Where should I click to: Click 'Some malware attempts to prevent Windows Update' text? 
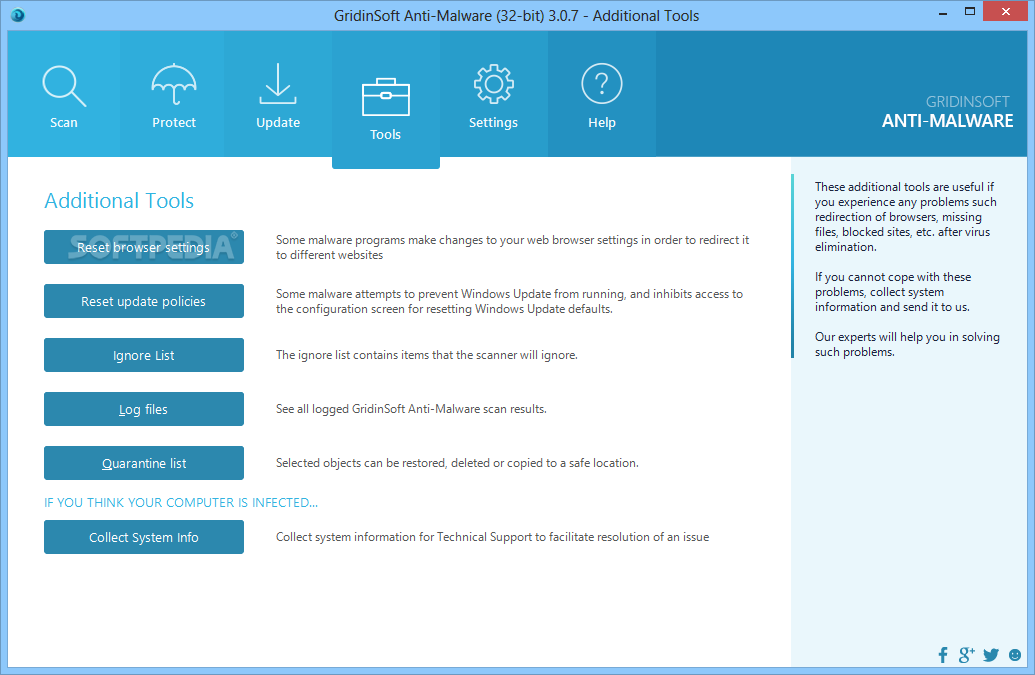509,302
